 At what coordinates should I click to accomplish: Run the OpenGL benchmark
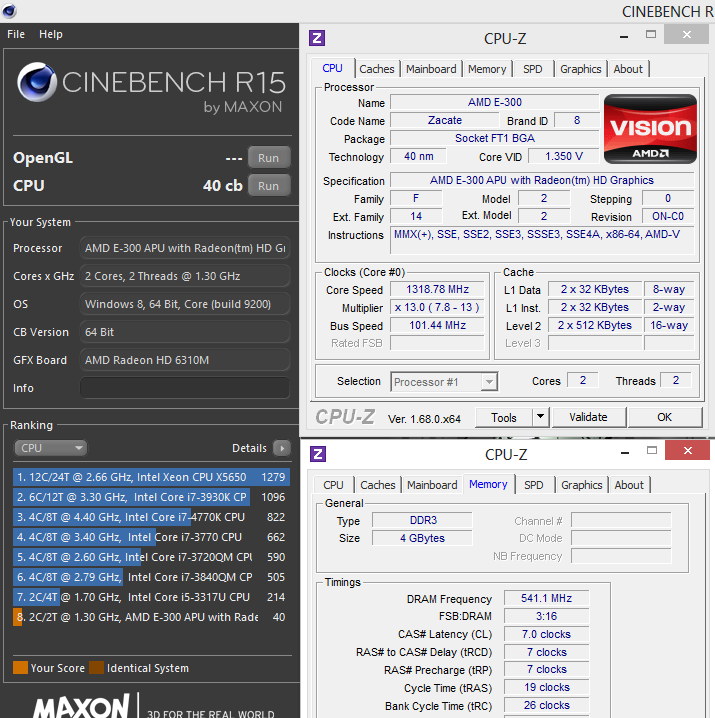click(269, 158)
